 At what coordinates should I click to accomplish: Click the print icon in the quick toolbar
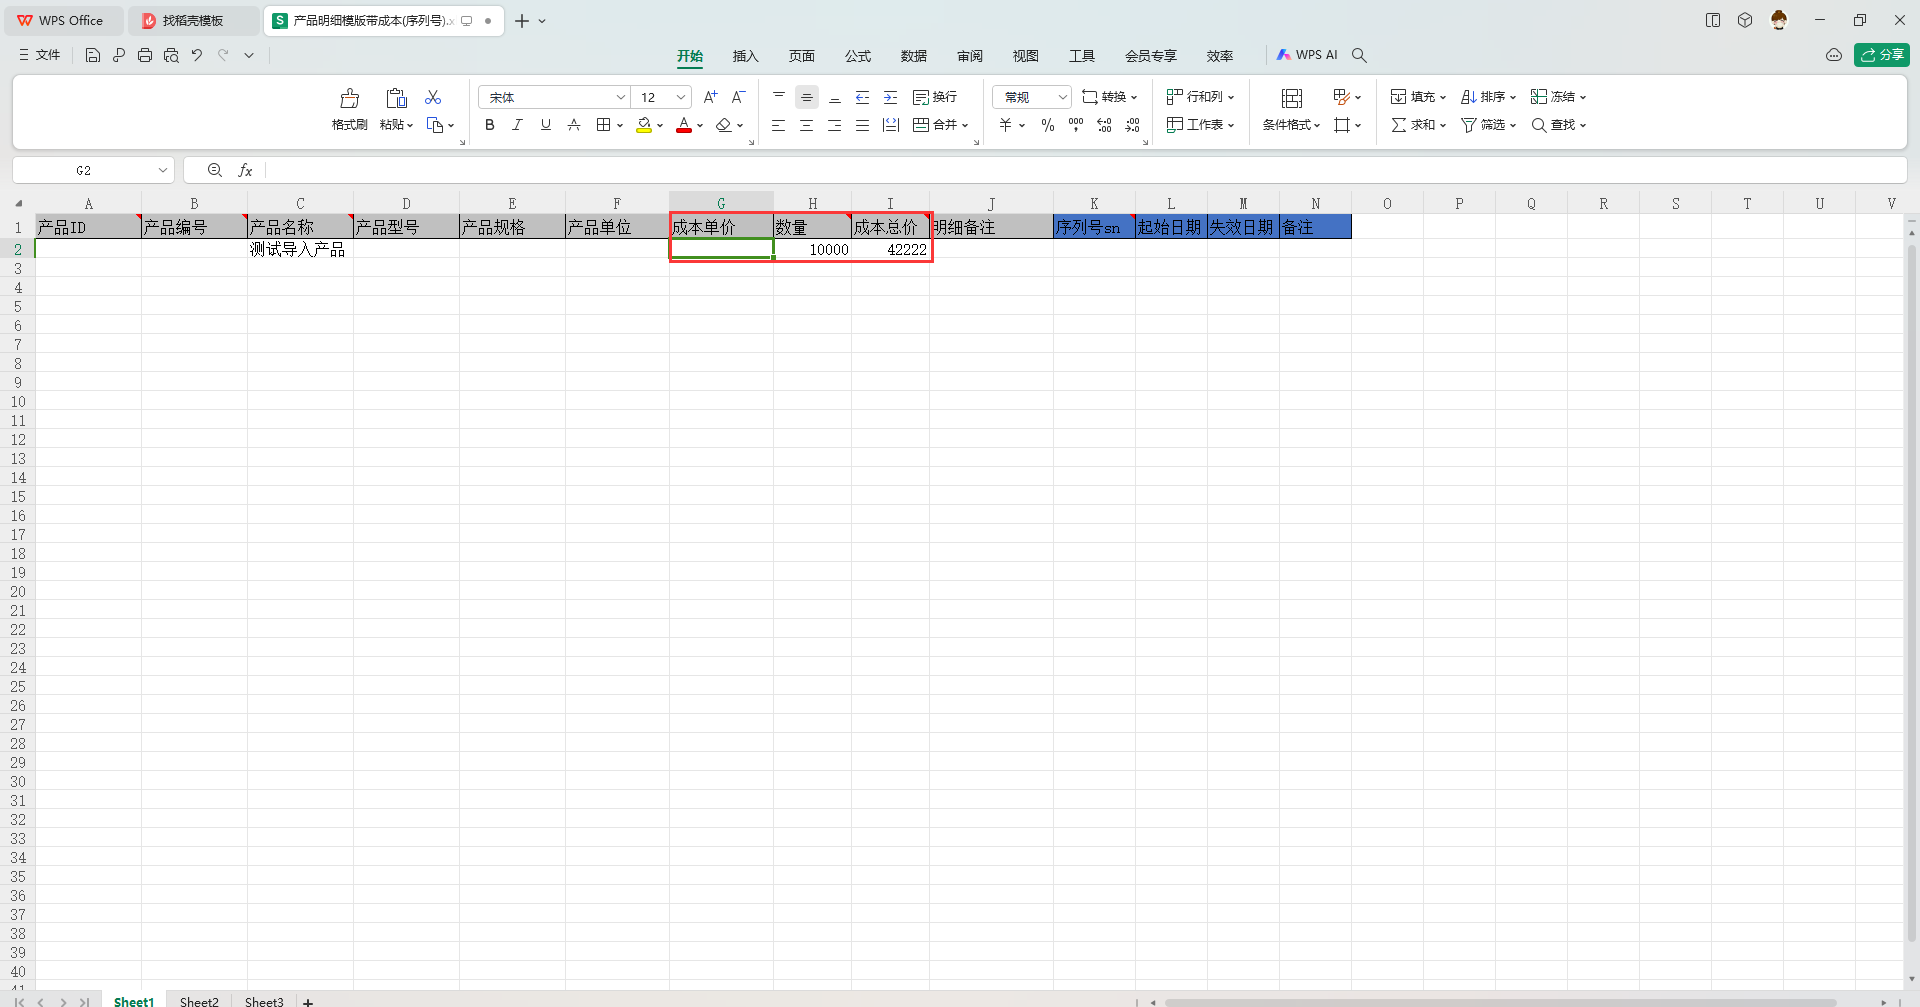(145, 55)
